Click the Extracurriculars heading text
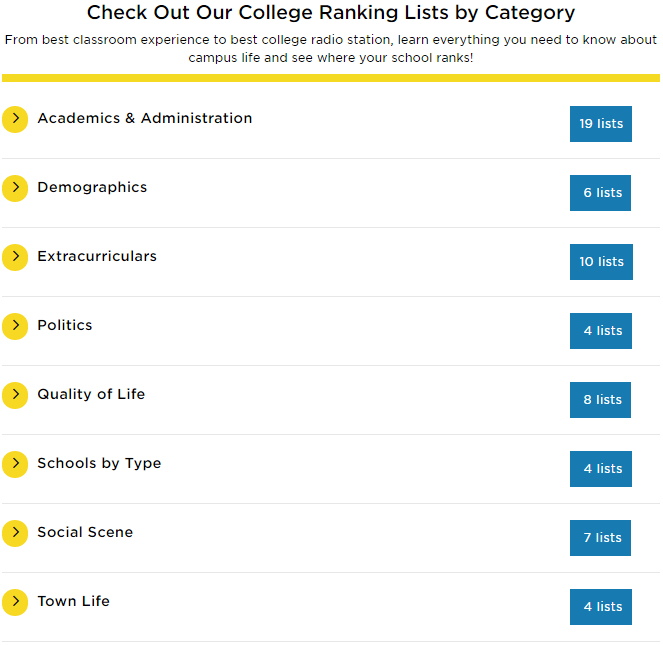Image resolution: width=663 pixels, height=645 pixels. [97, 256]
